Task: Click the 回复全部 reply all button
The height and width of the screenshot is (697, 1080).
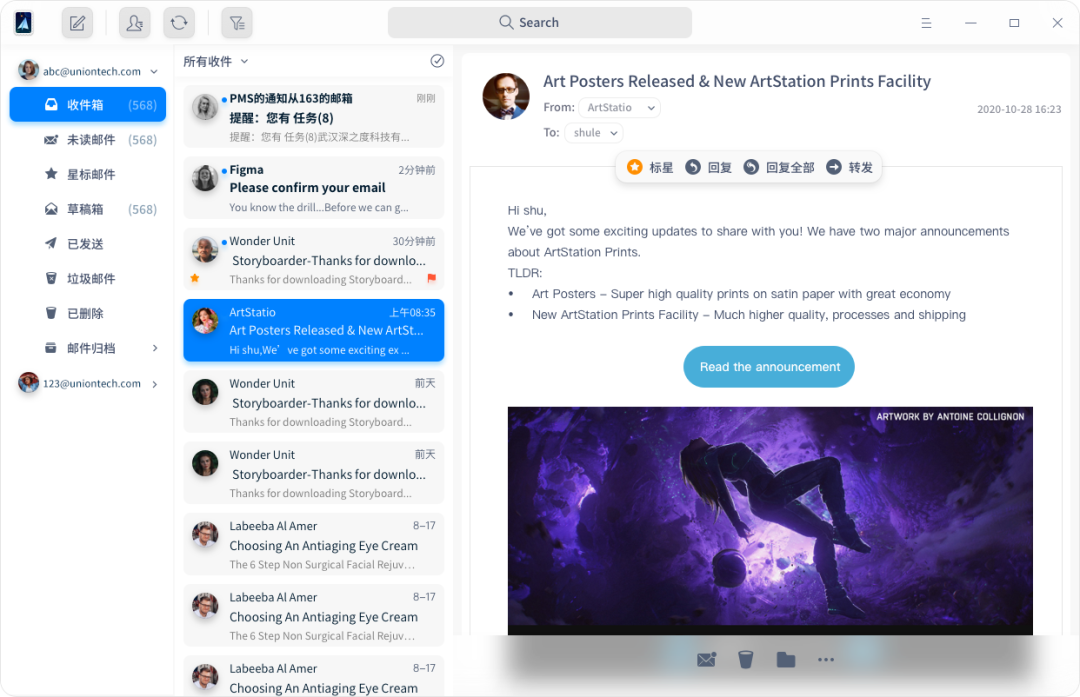Action: [779, 167]
